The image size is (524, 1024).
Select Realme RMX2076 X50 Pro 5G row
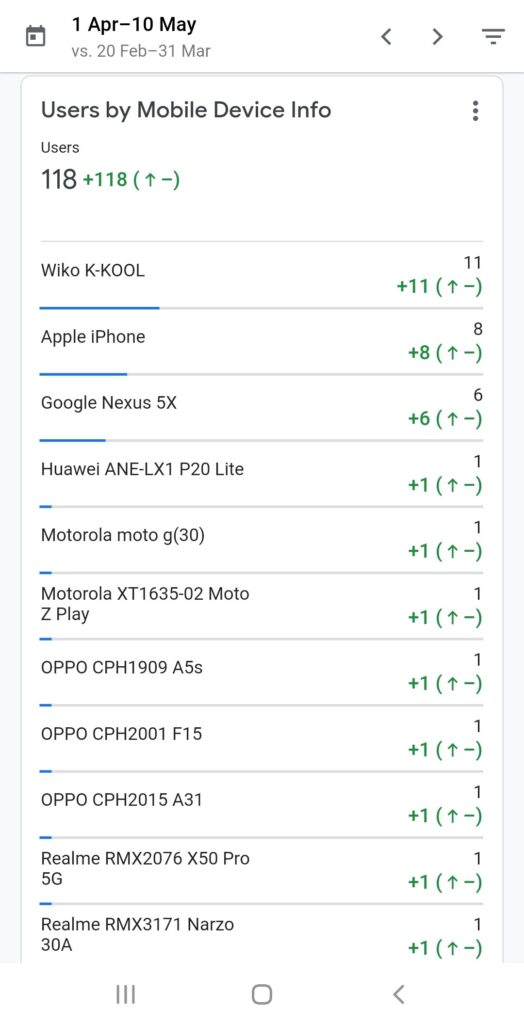tap(261, 871)
